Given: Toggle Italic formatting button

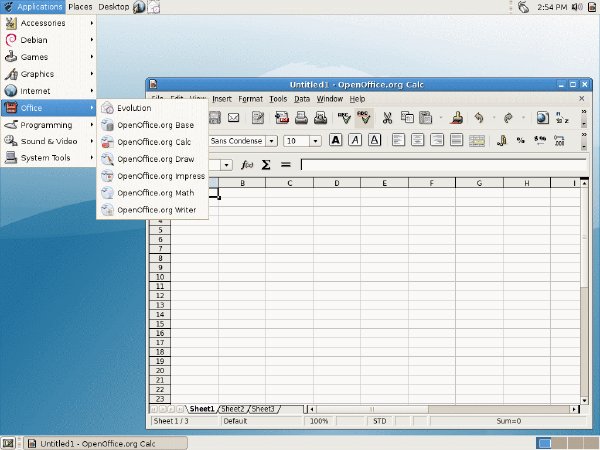Looking at the screenshot, I should 355,140.
